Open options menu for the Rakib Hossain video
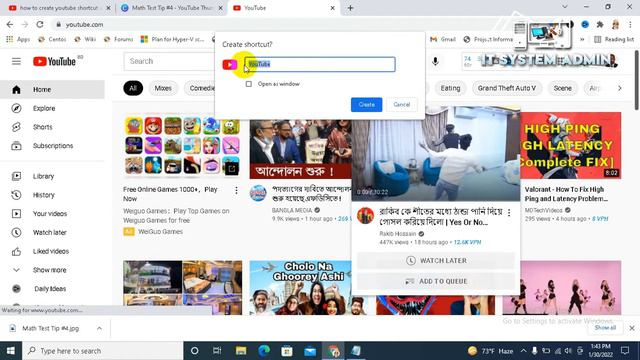The image size is (640, 360). 509,213
